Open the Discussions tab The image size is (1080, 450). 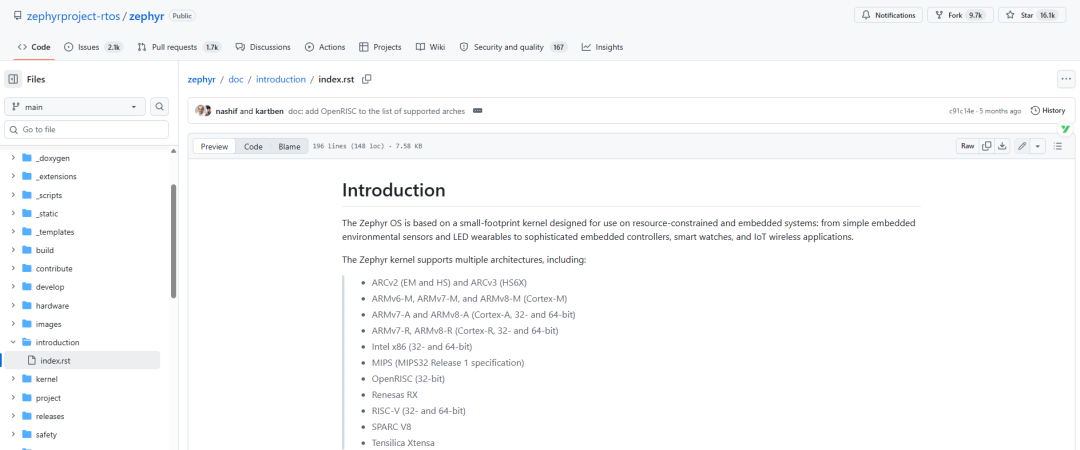(x=262, y=47)
